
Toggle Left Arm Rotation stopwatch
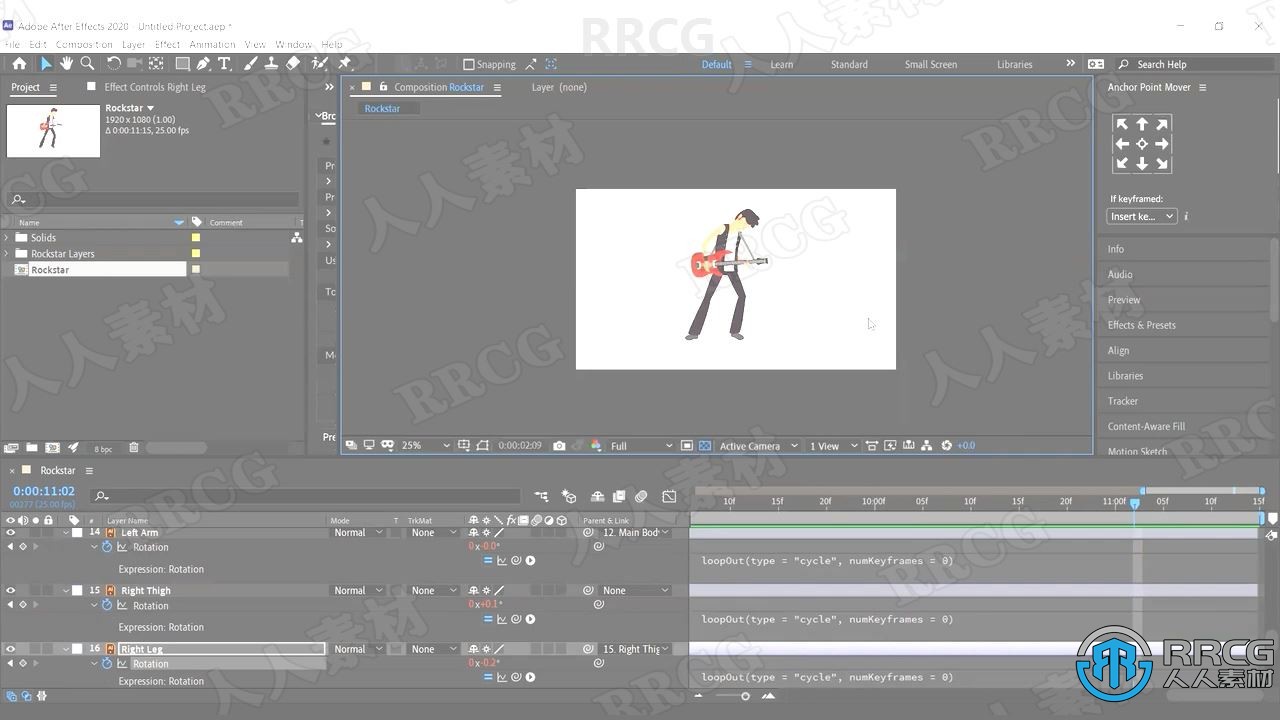(107, 547)
